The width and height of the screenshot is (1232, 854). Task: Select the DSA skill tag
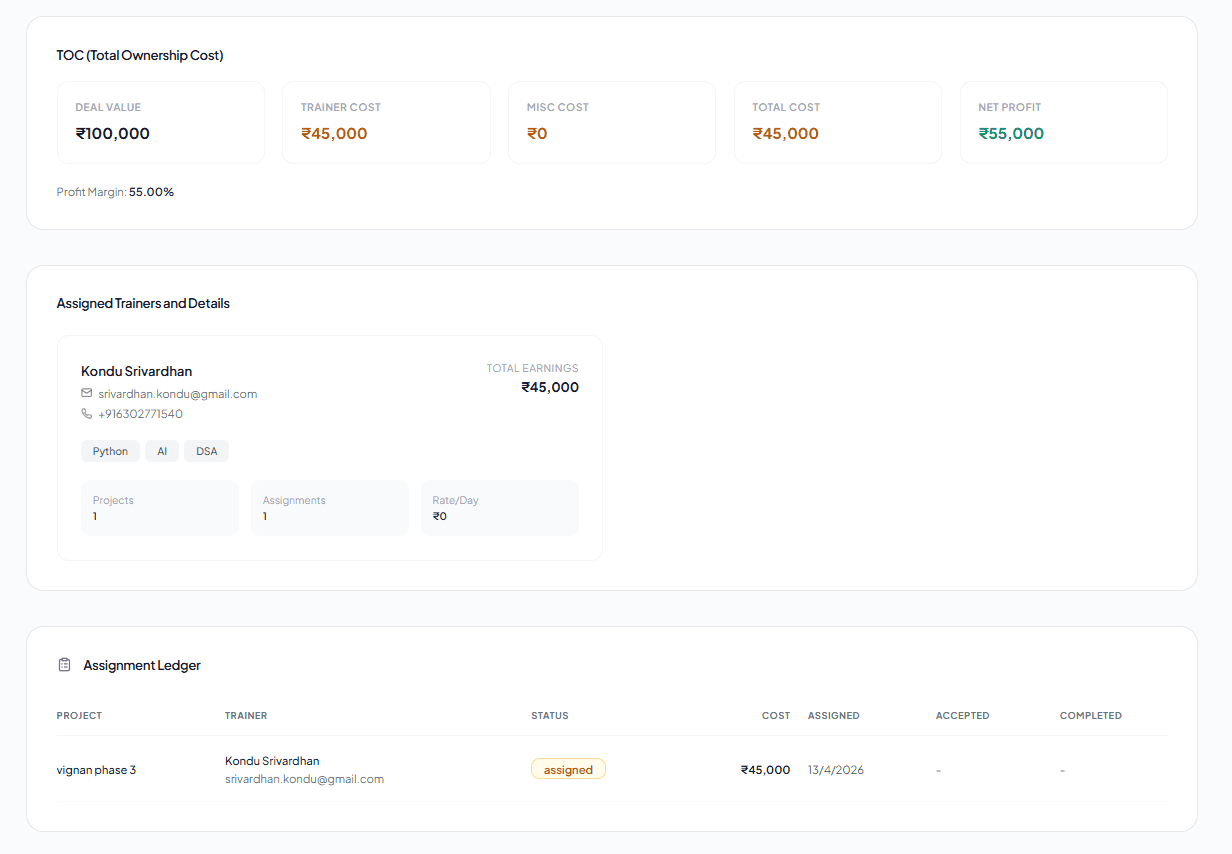pos(206,451)
